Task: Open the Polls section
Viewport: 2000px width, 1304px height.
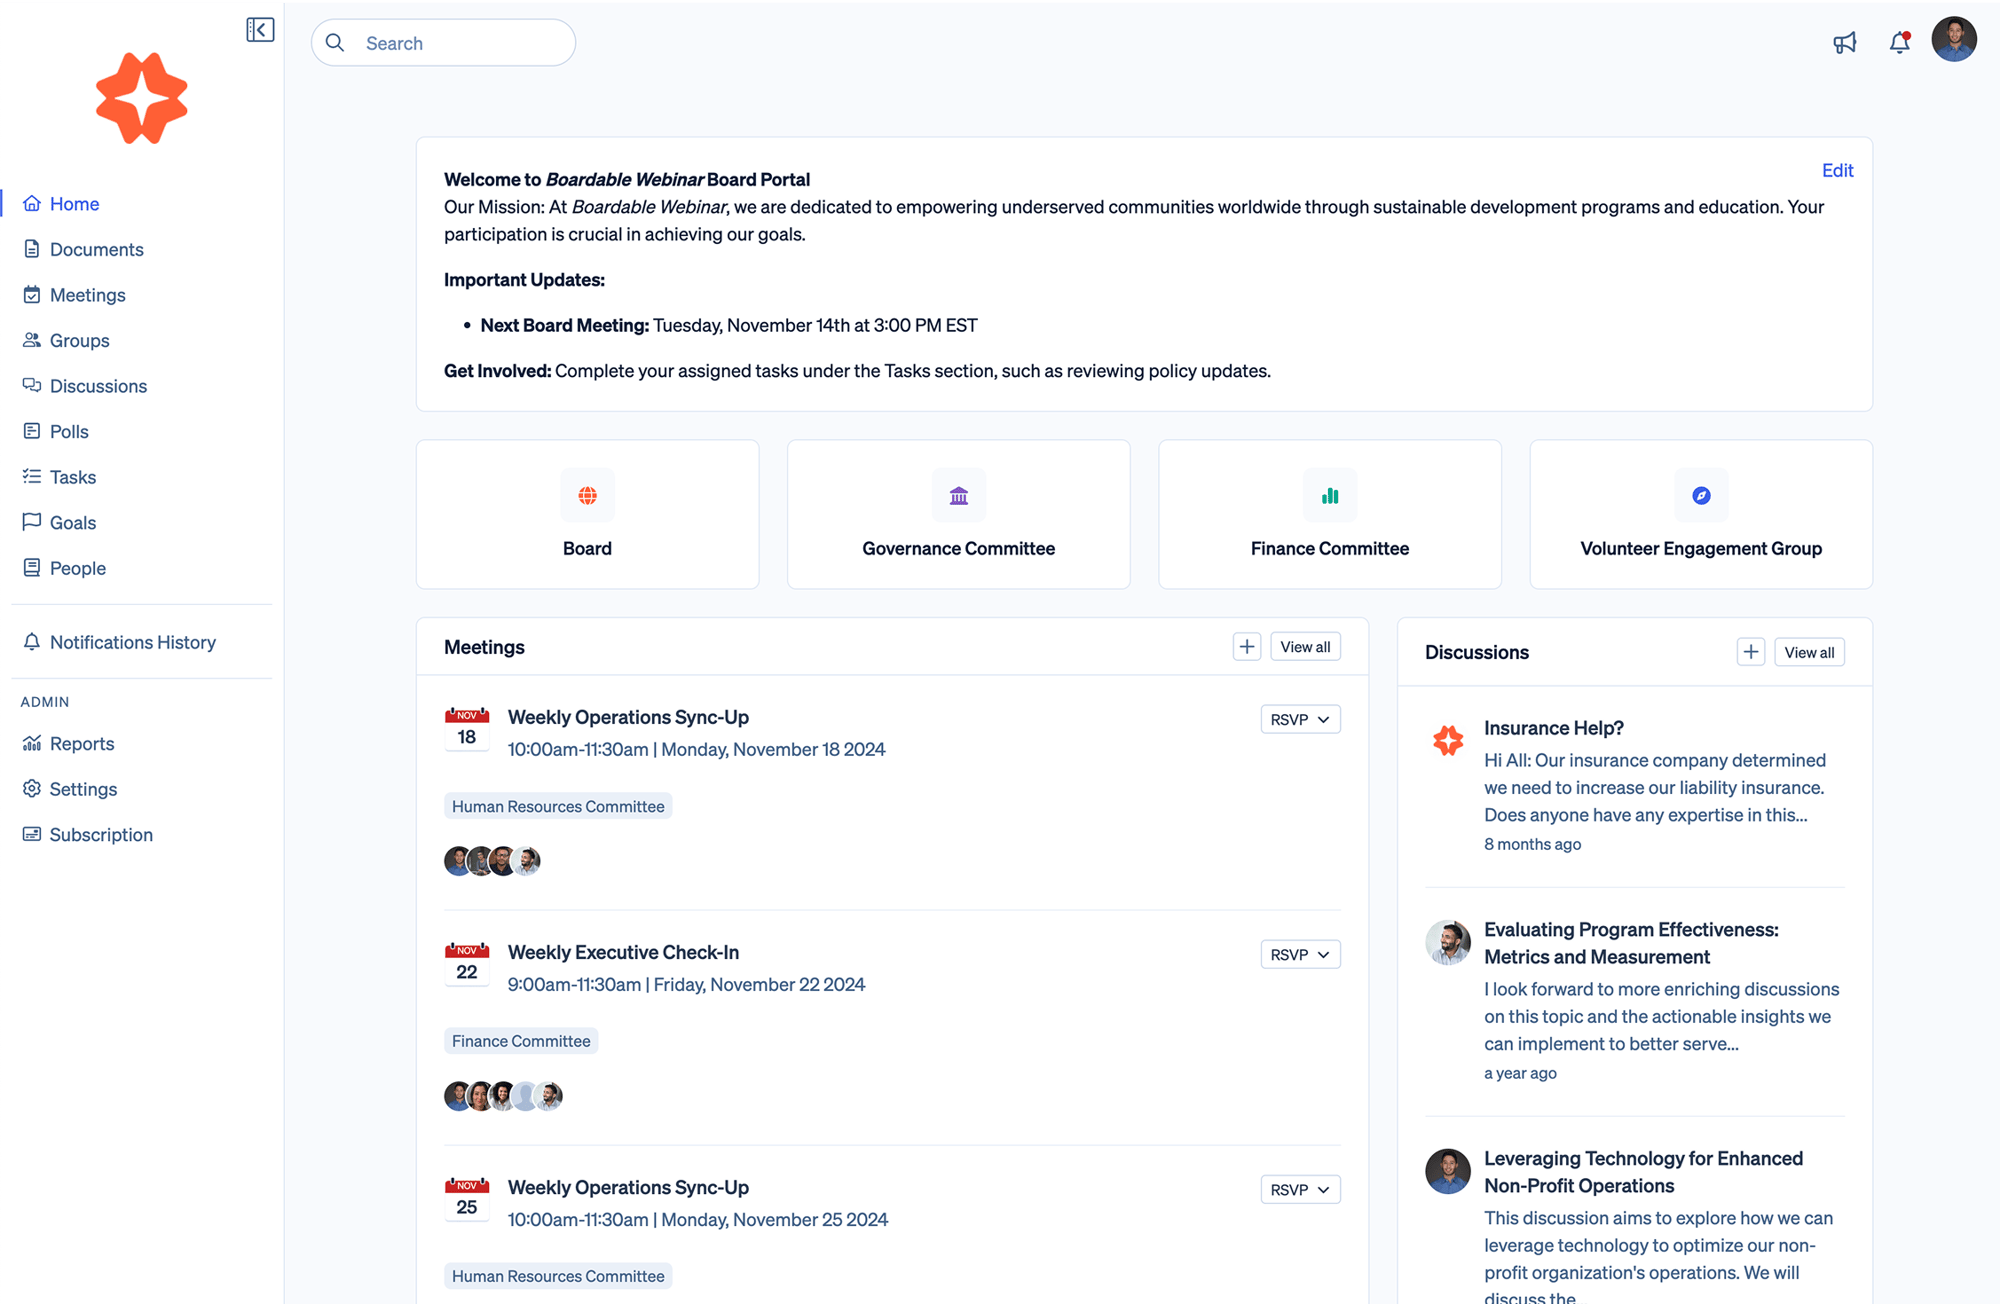Action: (x=68, y=431)
